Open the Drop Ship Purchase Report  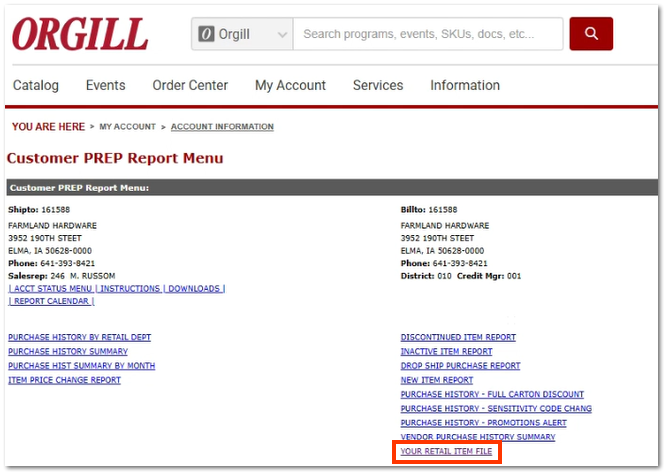click(x=460, y=366)
